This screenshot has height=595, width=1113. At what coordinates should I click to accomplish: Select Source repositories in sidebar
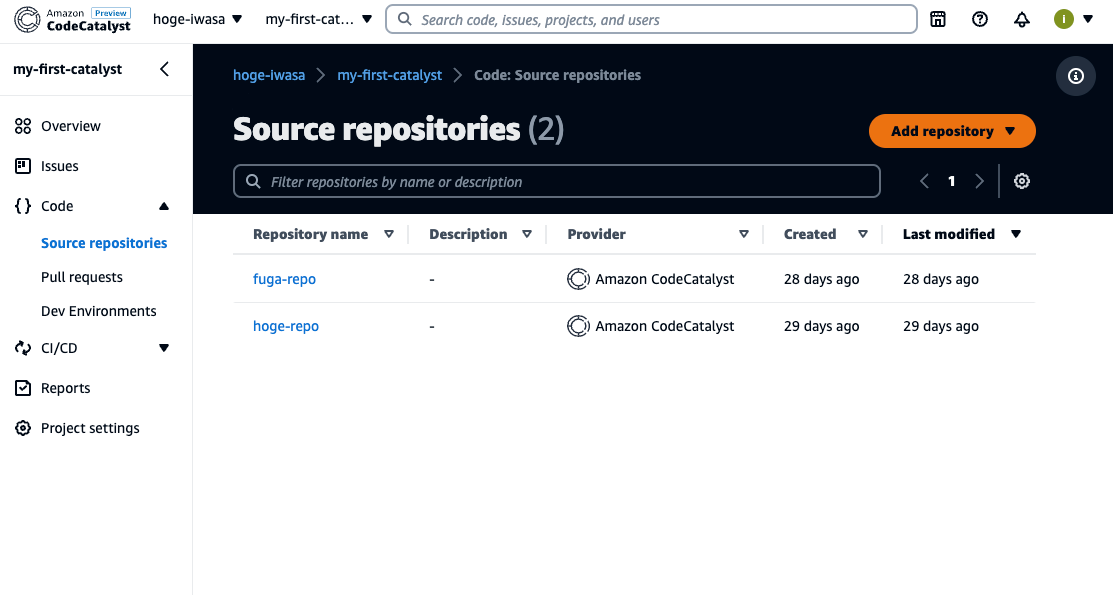click(104, 243)
